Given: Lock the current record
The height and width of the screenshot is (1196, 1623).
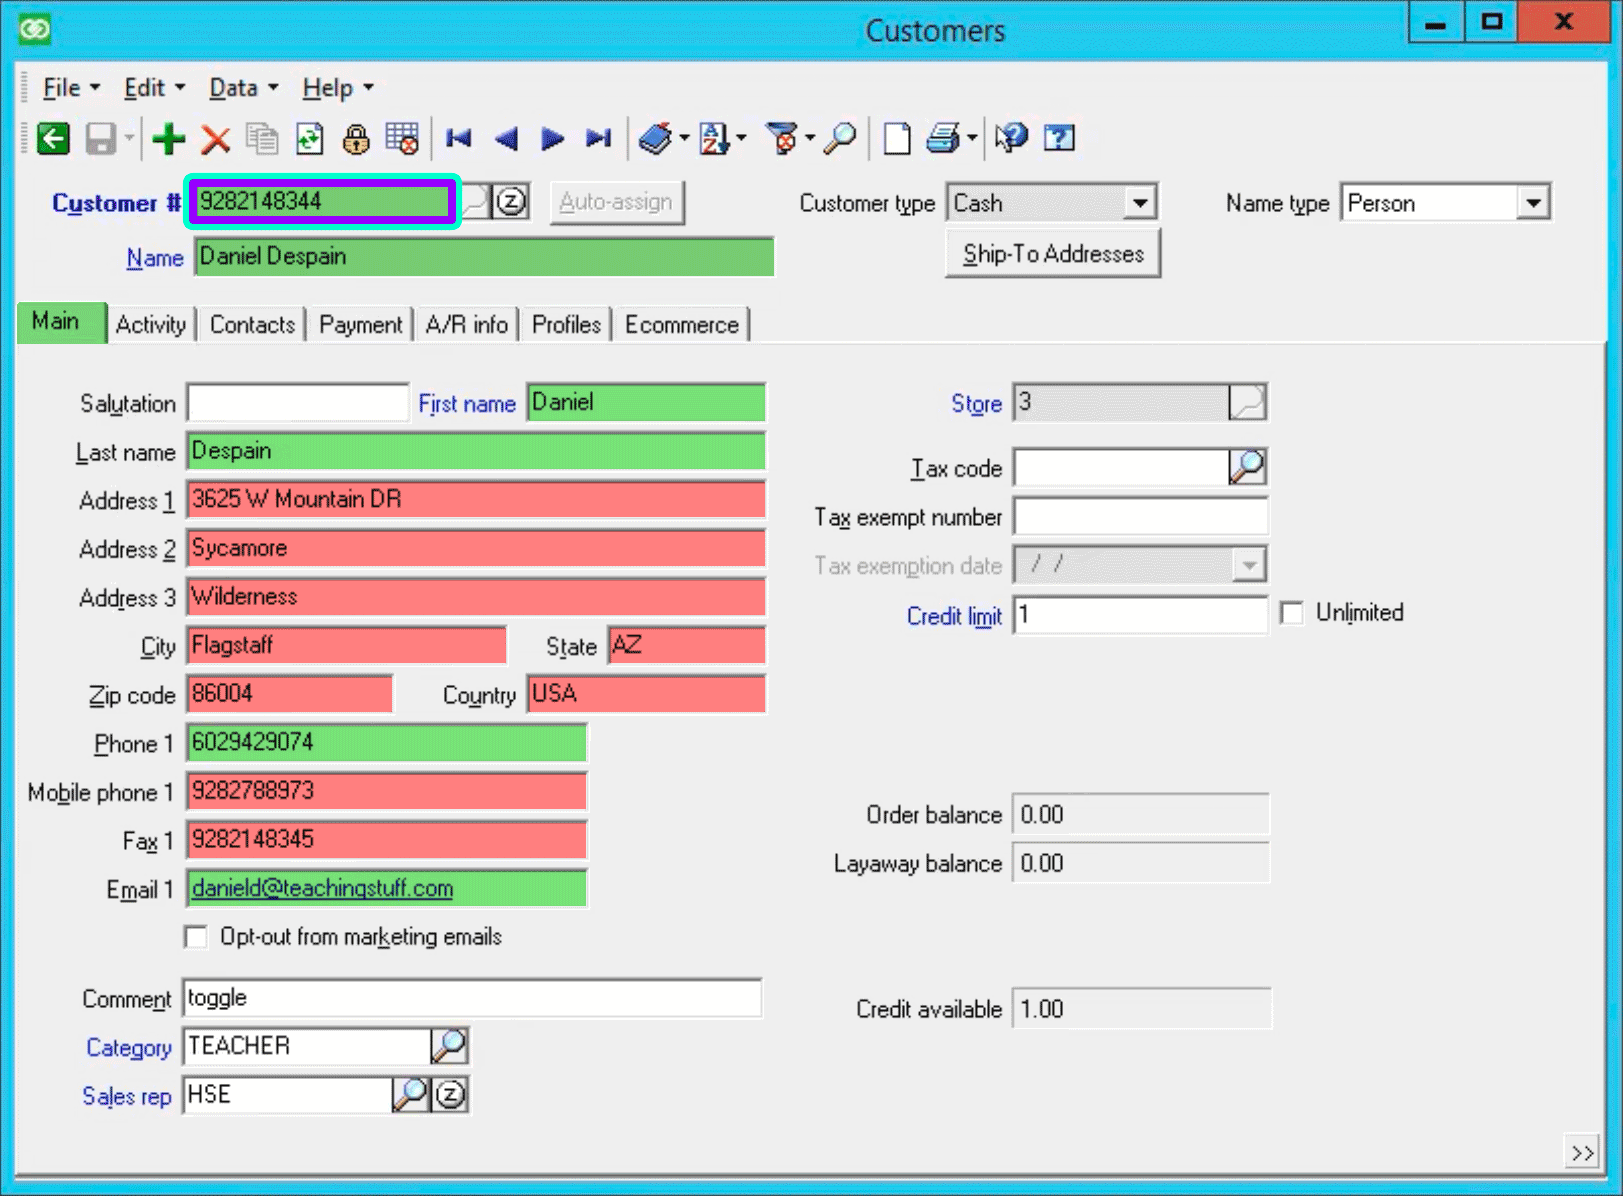Looking at the screenshot, I should [356, 139].
